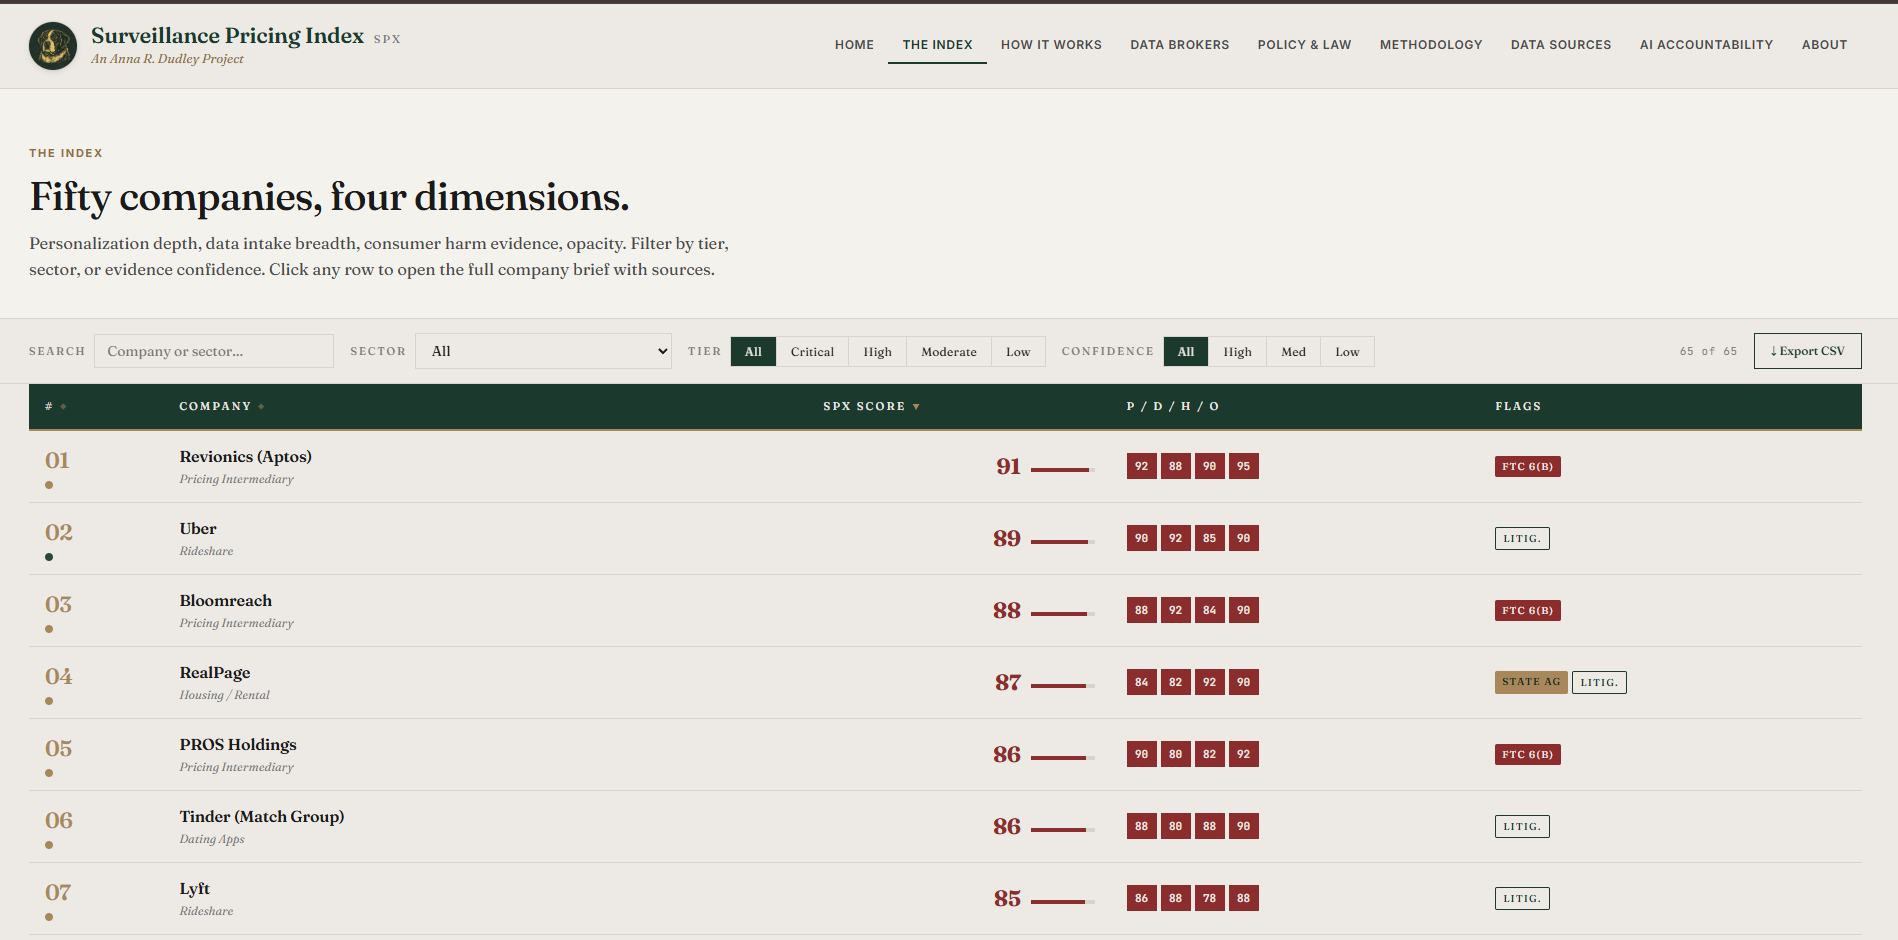This screenshot has height=940, width=1898.
Task: Click the confidence dot under rank 02
Action: (x=49, y=557)
